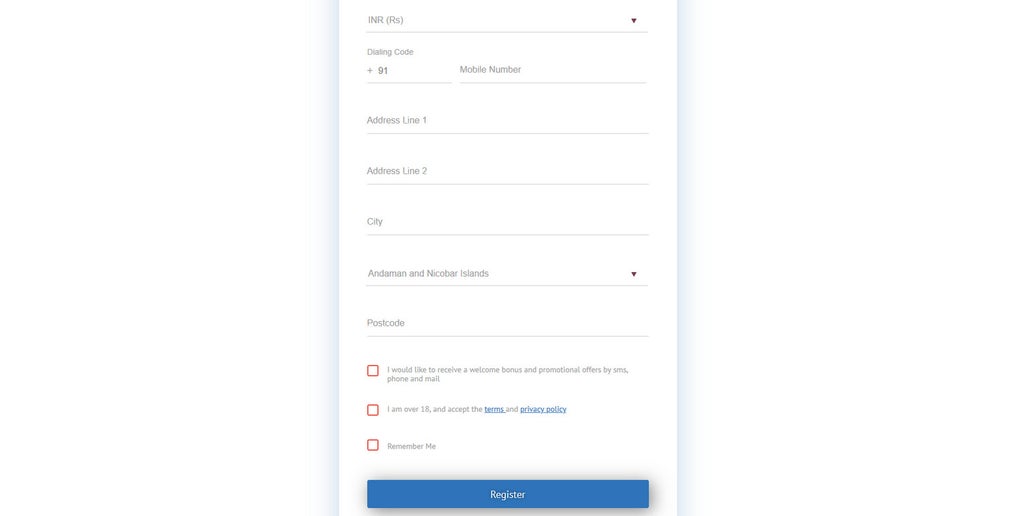The width and height of the screenshot is (1024, 516).
Task: Click the City input field
Action: pos(507,222)
